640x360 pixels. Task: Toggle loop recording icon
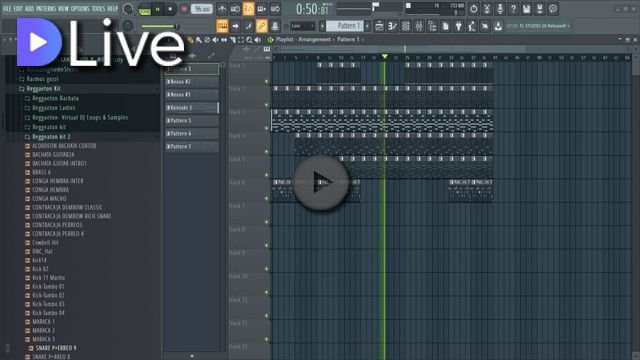(x=275, y=9)
